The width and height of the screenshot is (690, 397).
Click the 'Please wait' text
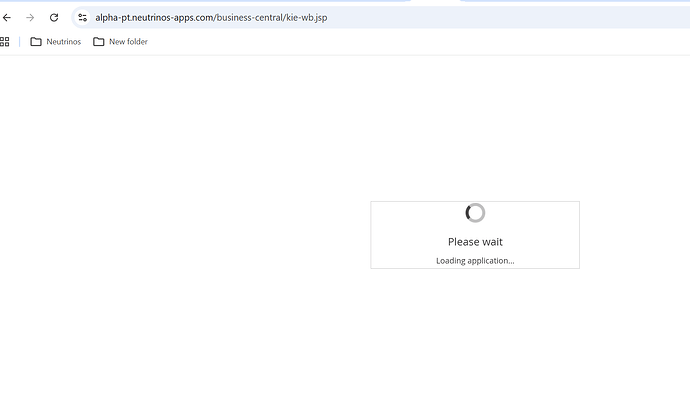tap(475, 242)
